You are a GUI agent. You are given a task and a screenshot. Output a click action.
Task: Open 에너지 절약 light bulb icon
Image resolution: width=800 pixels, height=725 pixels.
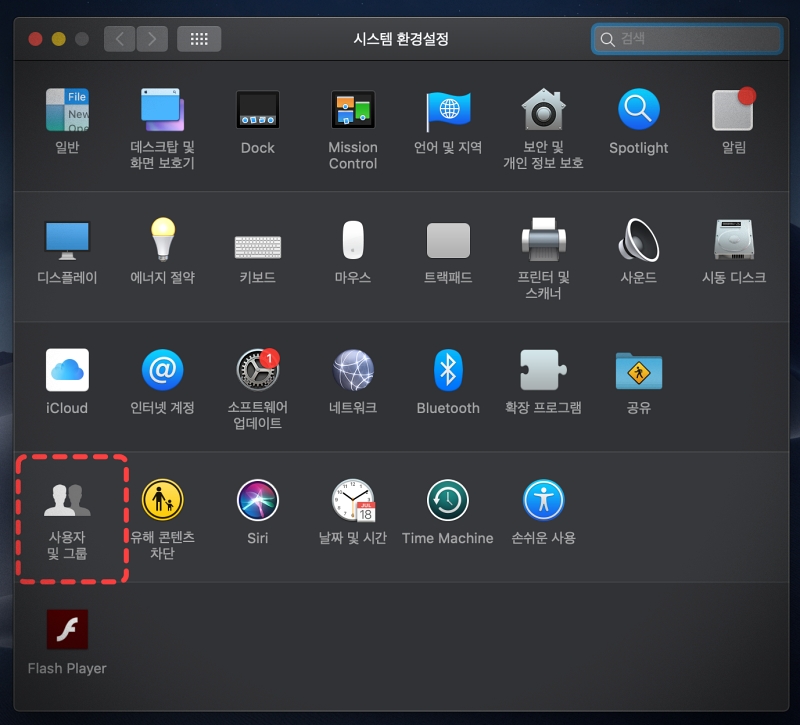(162, 239)
